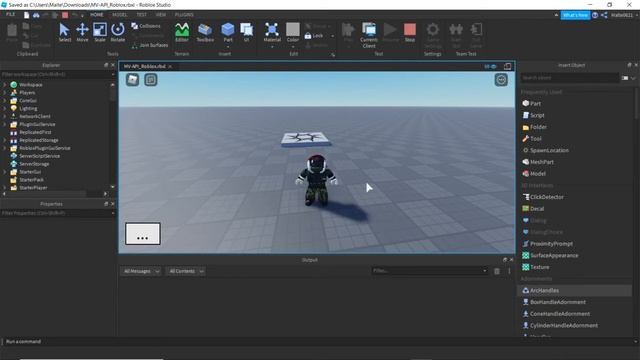640x360 pixels.
Task: Open the UI insert tool
Action: [x=247, y=32]
